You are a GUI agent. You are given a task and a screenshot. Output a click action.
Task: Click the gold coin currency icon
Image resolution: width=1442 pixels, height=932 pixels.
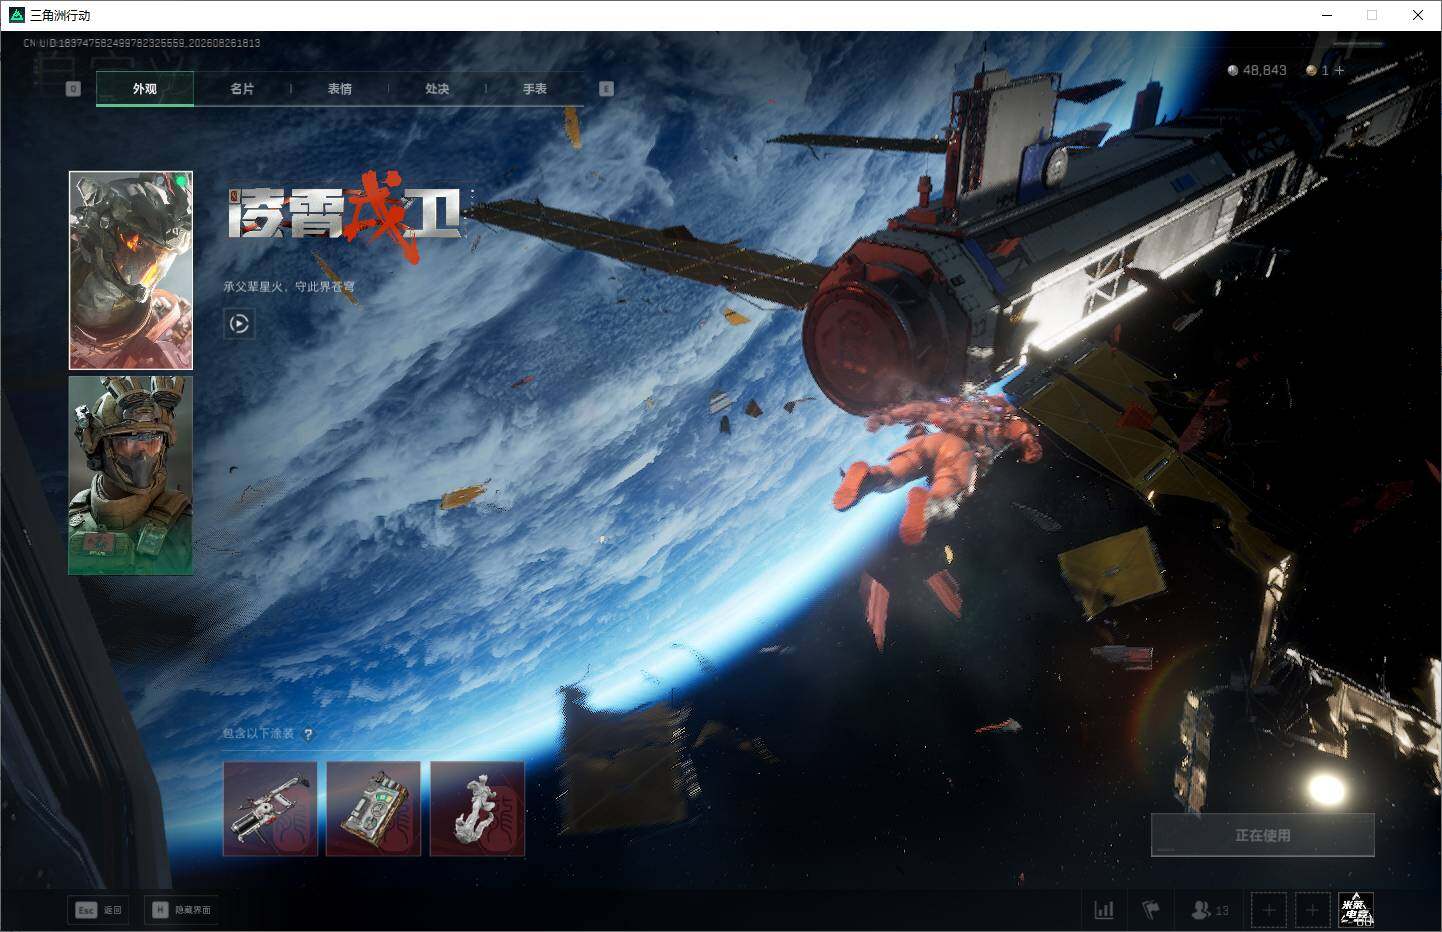tap(1311, 70)
